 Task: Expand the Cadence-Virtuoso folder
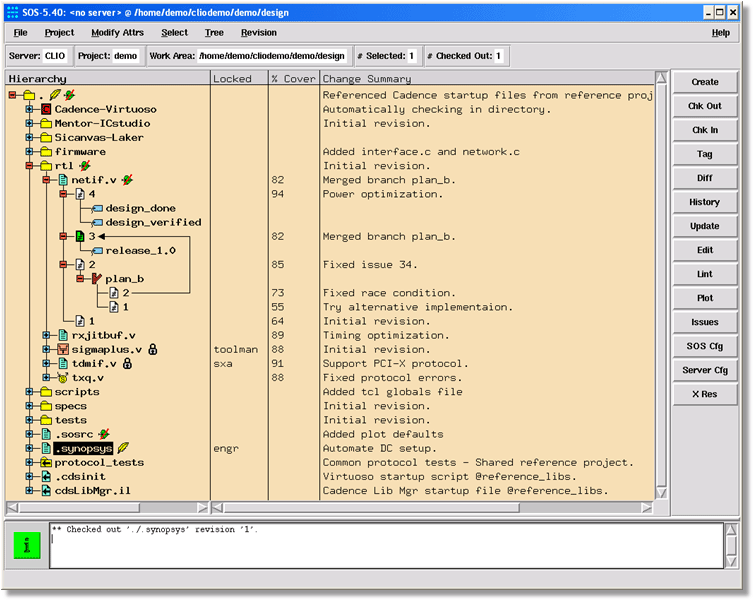(29, 109)
